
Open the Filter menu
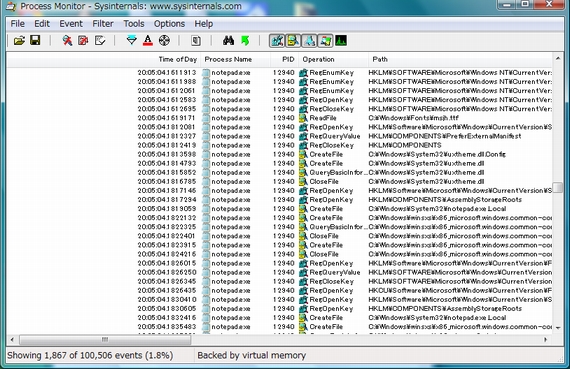pos(103,24)
